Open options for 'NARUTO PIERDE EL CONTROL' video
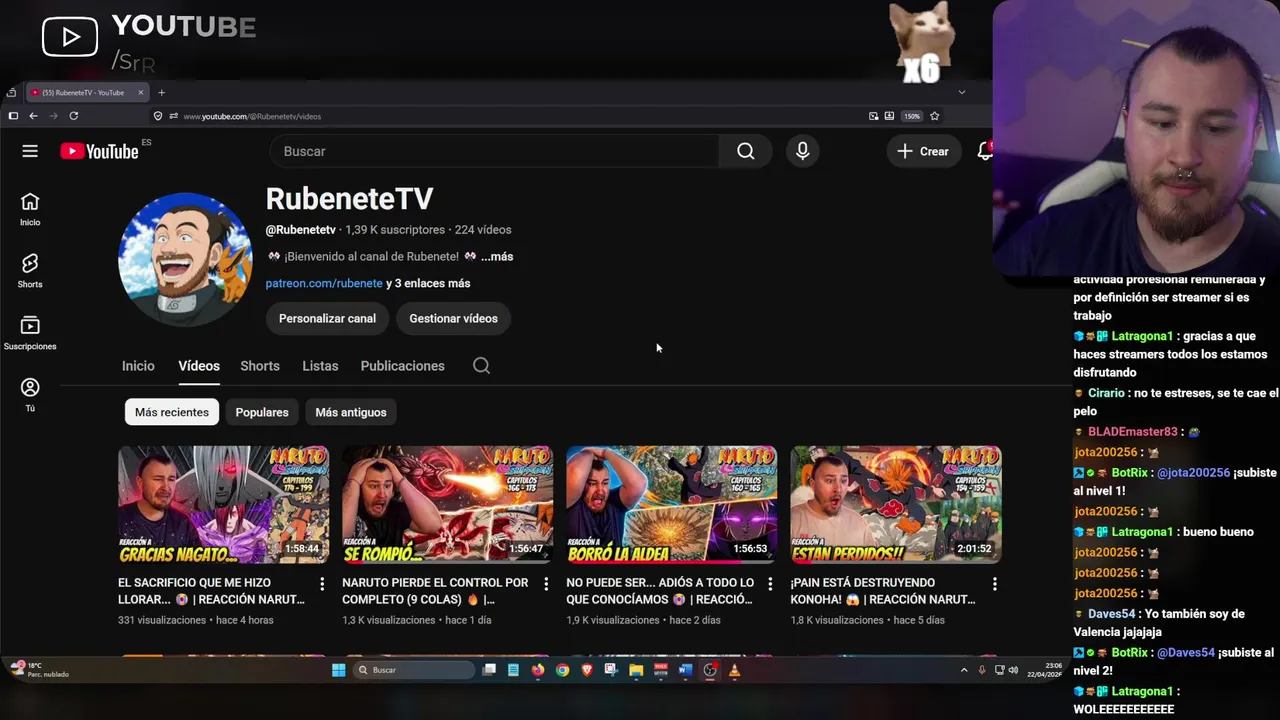Image resolution: width=1280 pixels, height=720 pixels. 546,583
